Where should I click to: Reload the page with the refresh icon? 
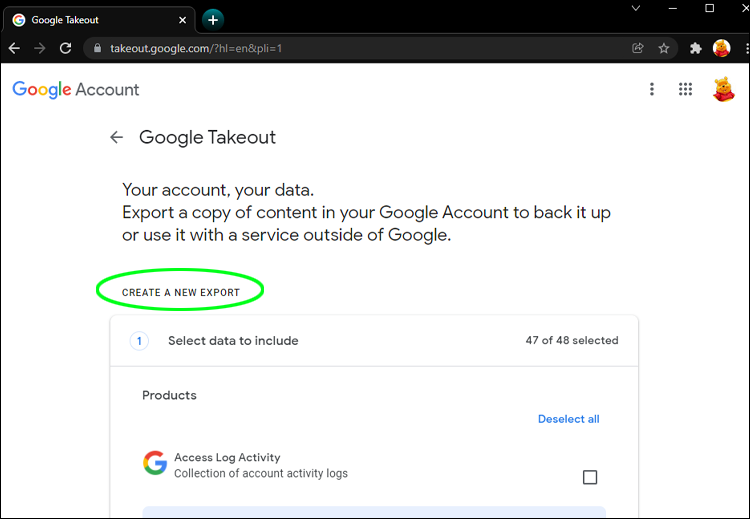click(x=66, y=48)
